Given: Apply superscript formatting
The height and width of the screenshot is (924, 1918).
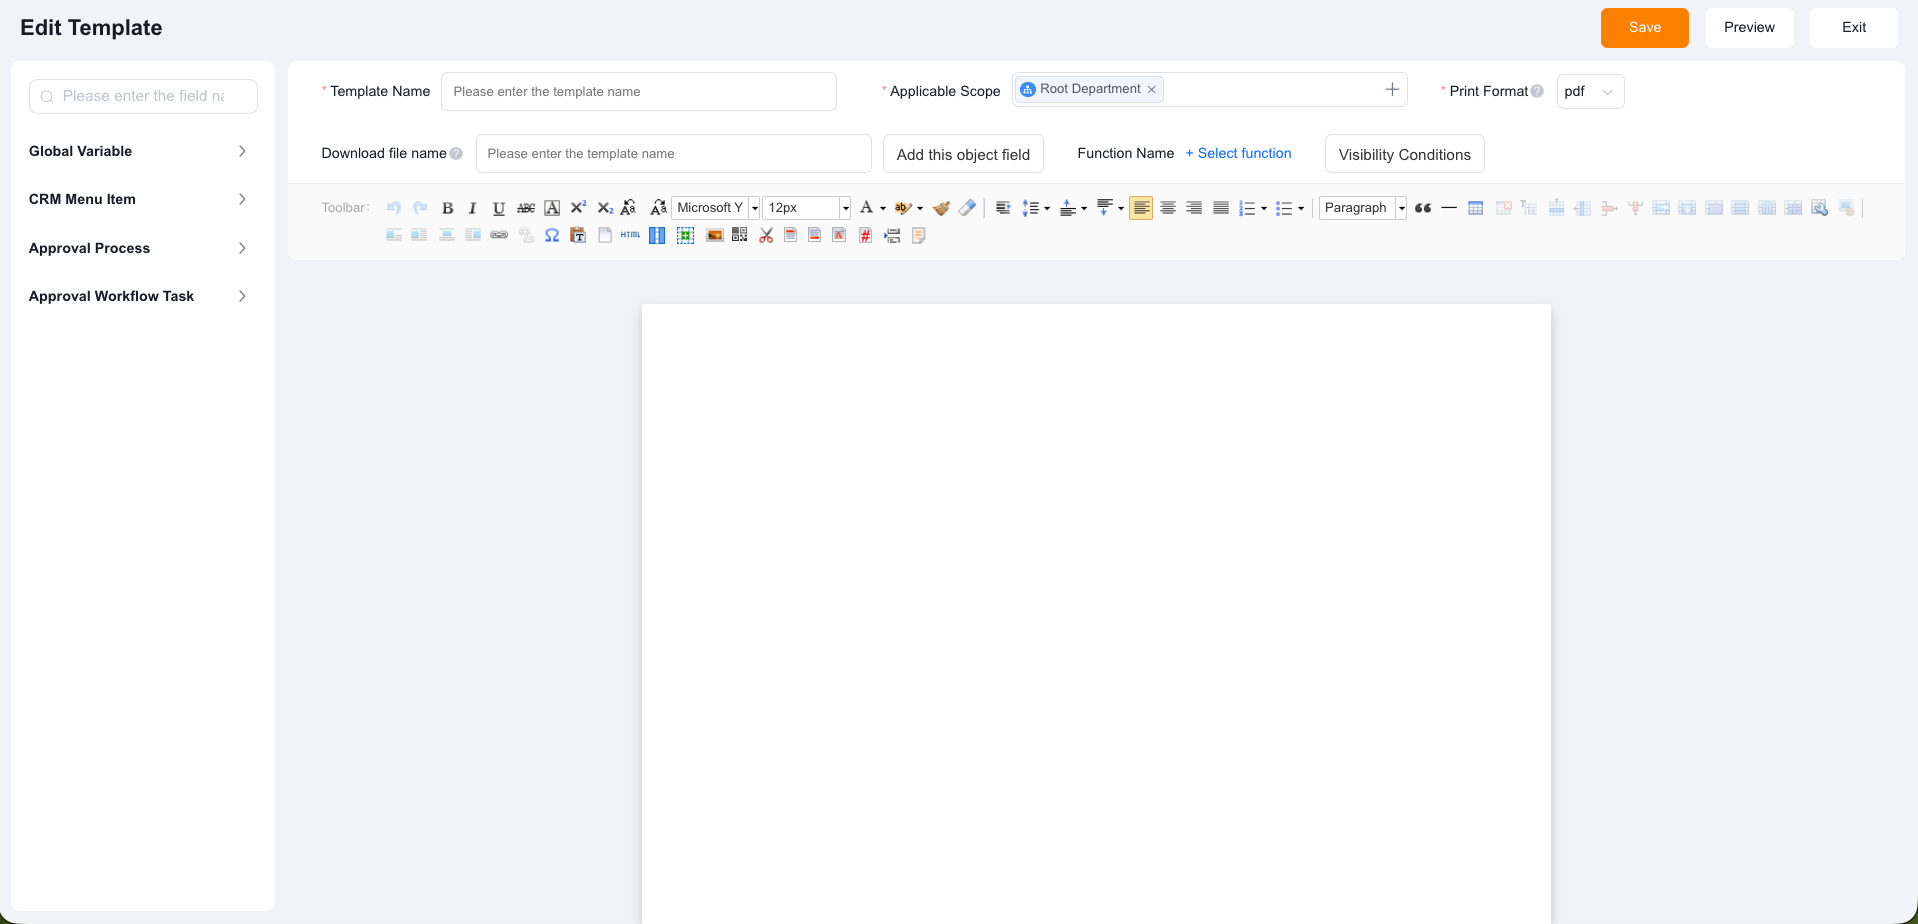Looking at the screenshot, I should point(578,208).
